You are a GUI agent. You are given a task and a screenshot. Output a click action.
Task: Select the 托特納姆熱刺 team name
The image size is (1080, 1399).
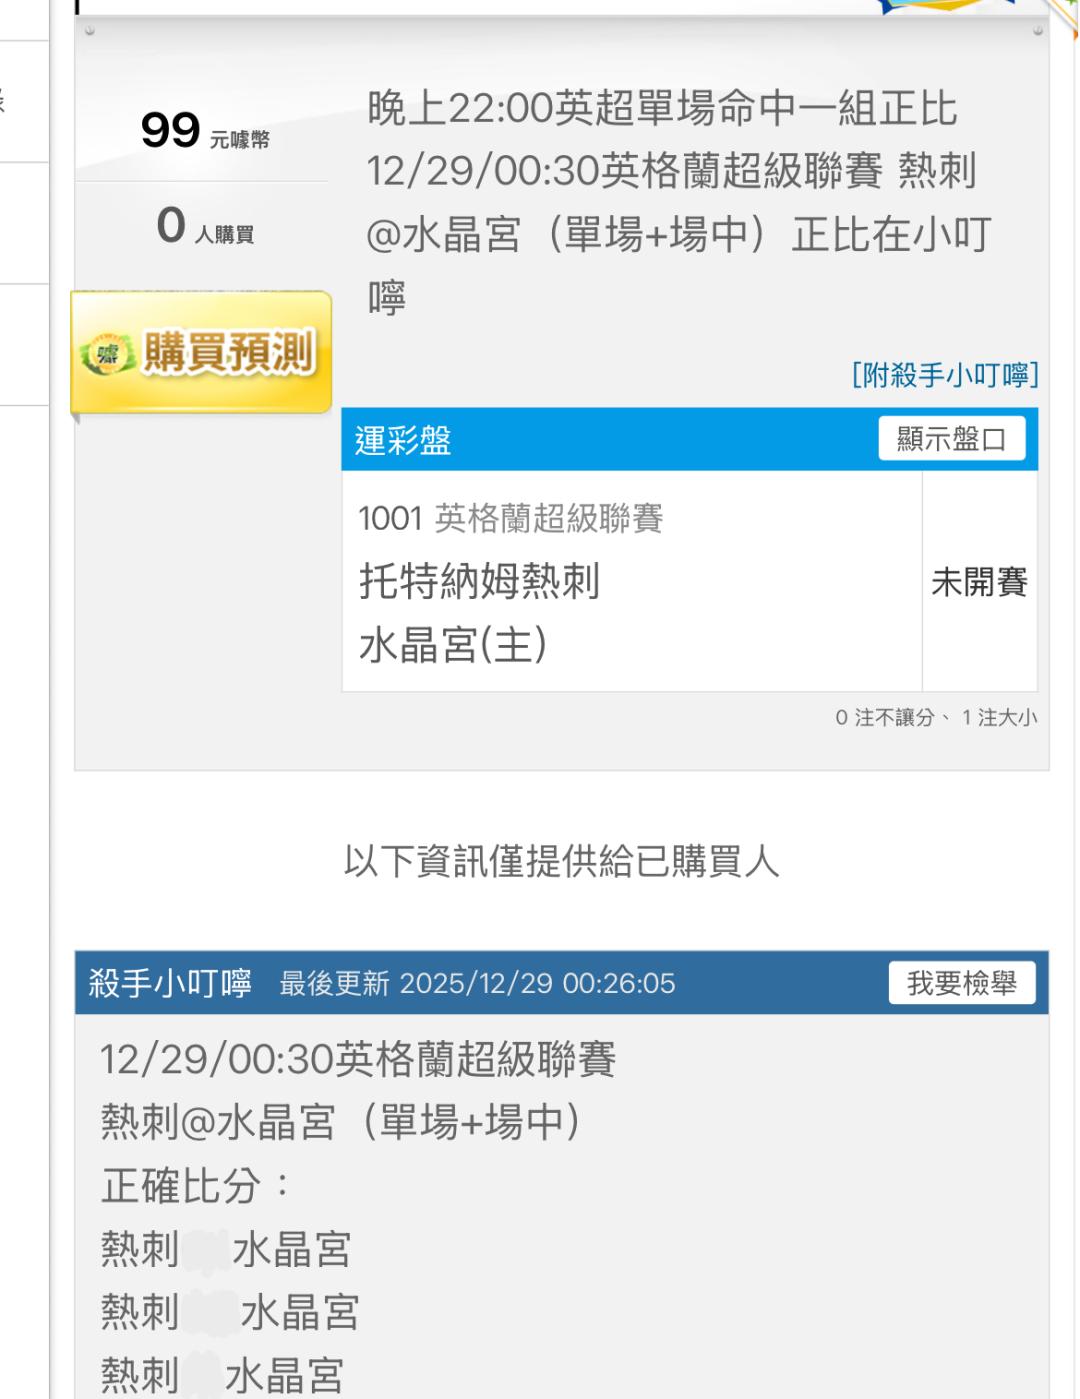pos(479,581)
